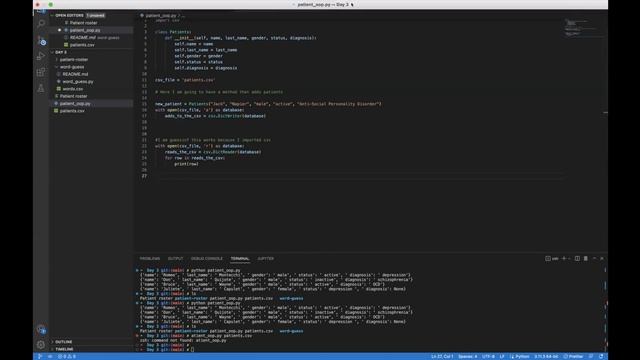This screenshot has width=640, height=360.
Task: Select the Terminal tab
Action: (240, 258)
